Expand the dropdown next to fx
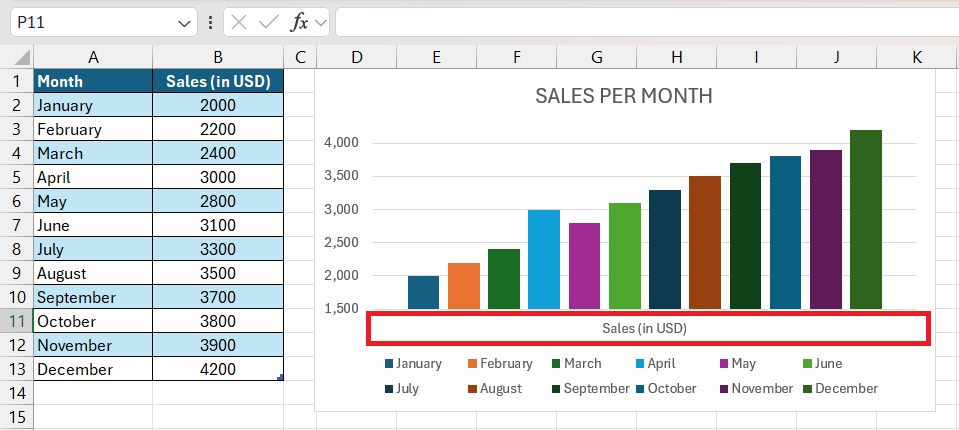959x430 pixels. [320, 23]
